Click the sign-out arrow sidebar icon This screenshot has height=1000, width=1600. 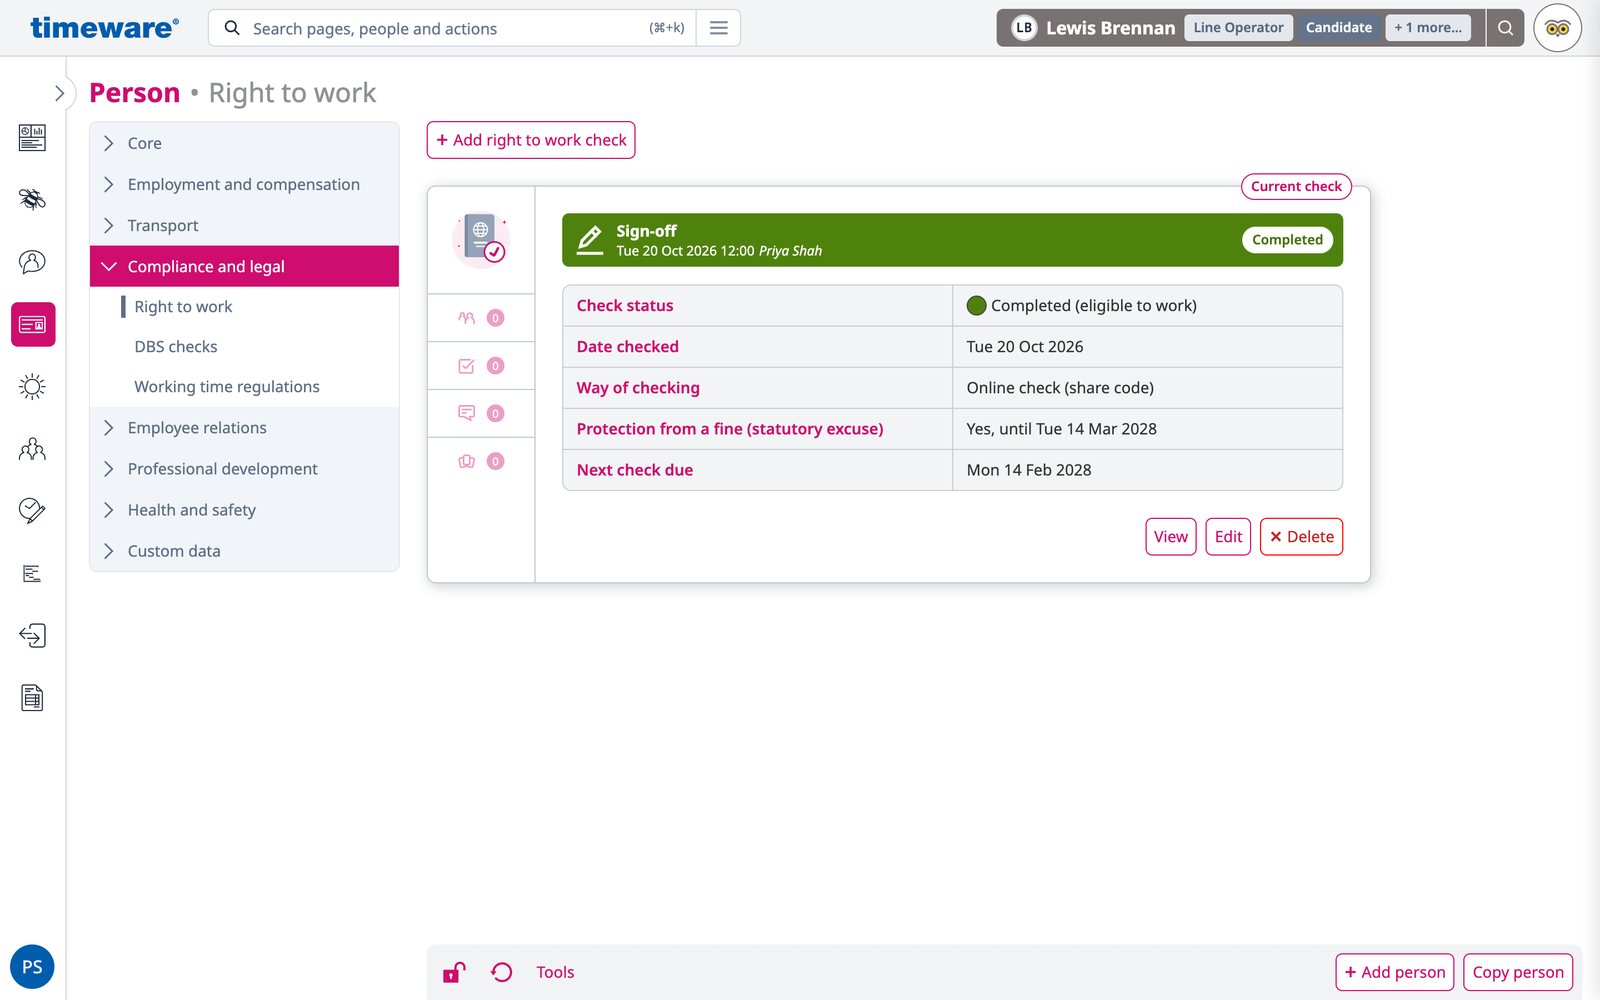(32, 636)
